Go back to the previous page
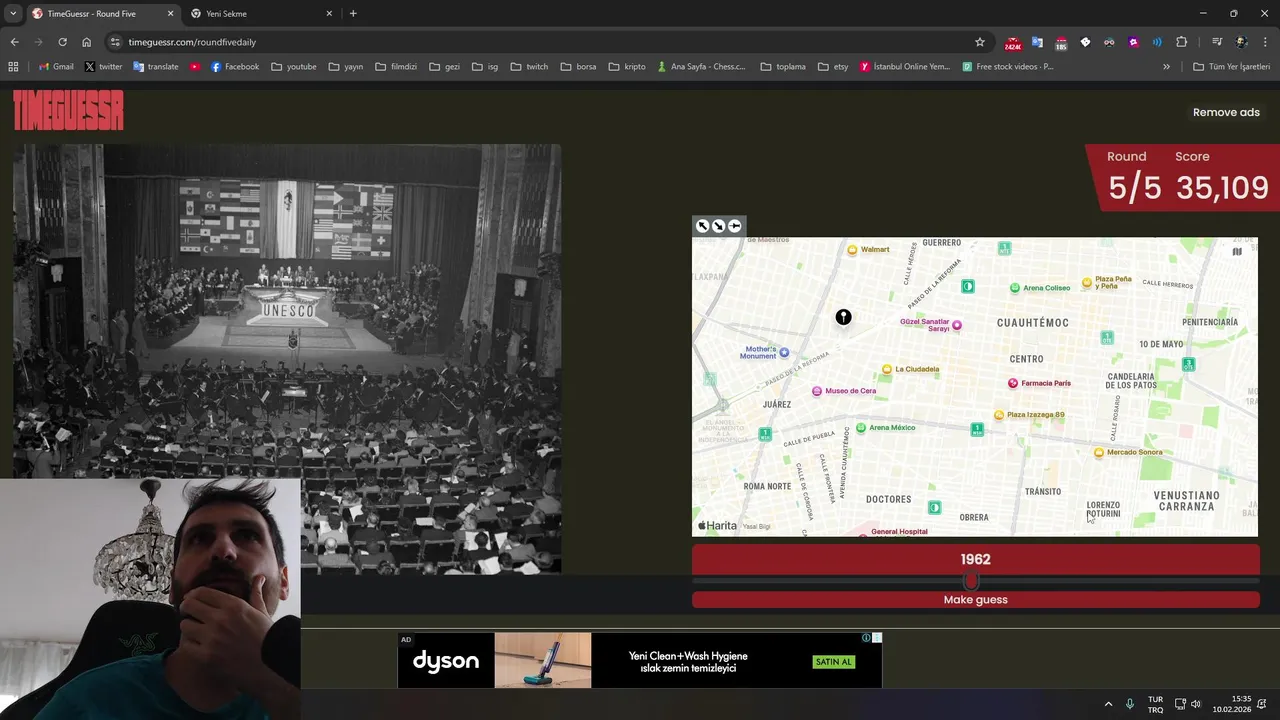Image resolution: width=1280 pixels, height=720 pixels. (14, 42)
